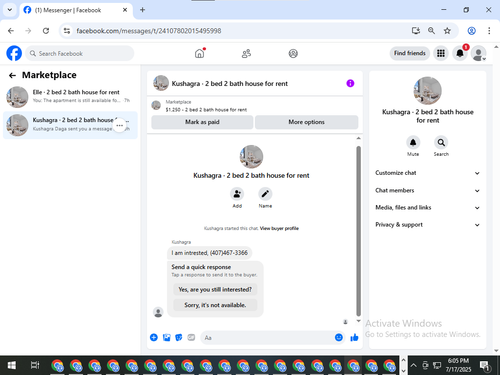This screenshot has height=375, width=500.
Task: Click the Facebook logo icon
Action: pos(14,53)
